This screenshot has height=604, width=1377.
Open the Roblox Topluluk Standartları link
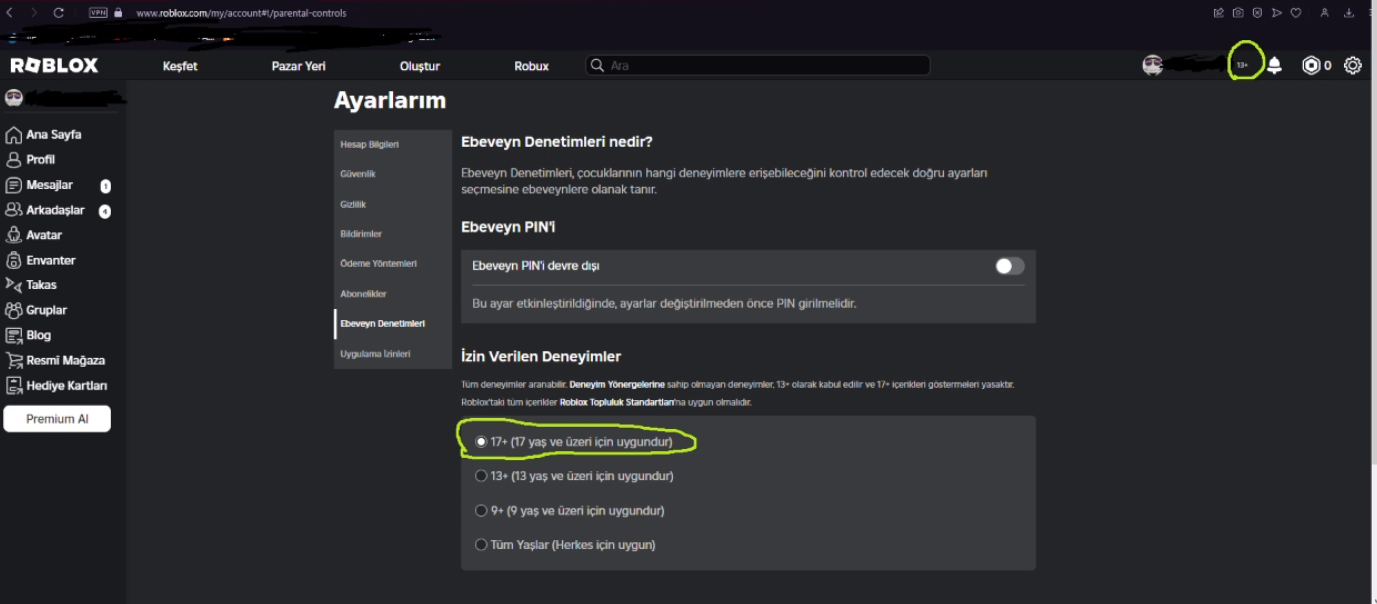617,402
